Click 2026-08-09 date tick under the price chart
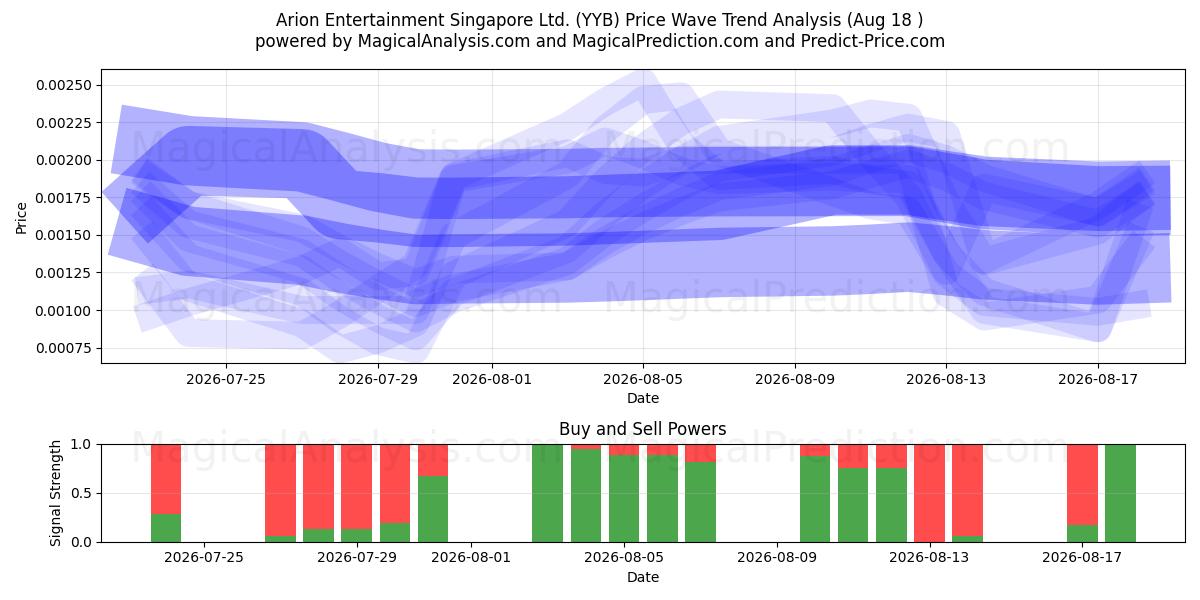 [x=795, y=379]
